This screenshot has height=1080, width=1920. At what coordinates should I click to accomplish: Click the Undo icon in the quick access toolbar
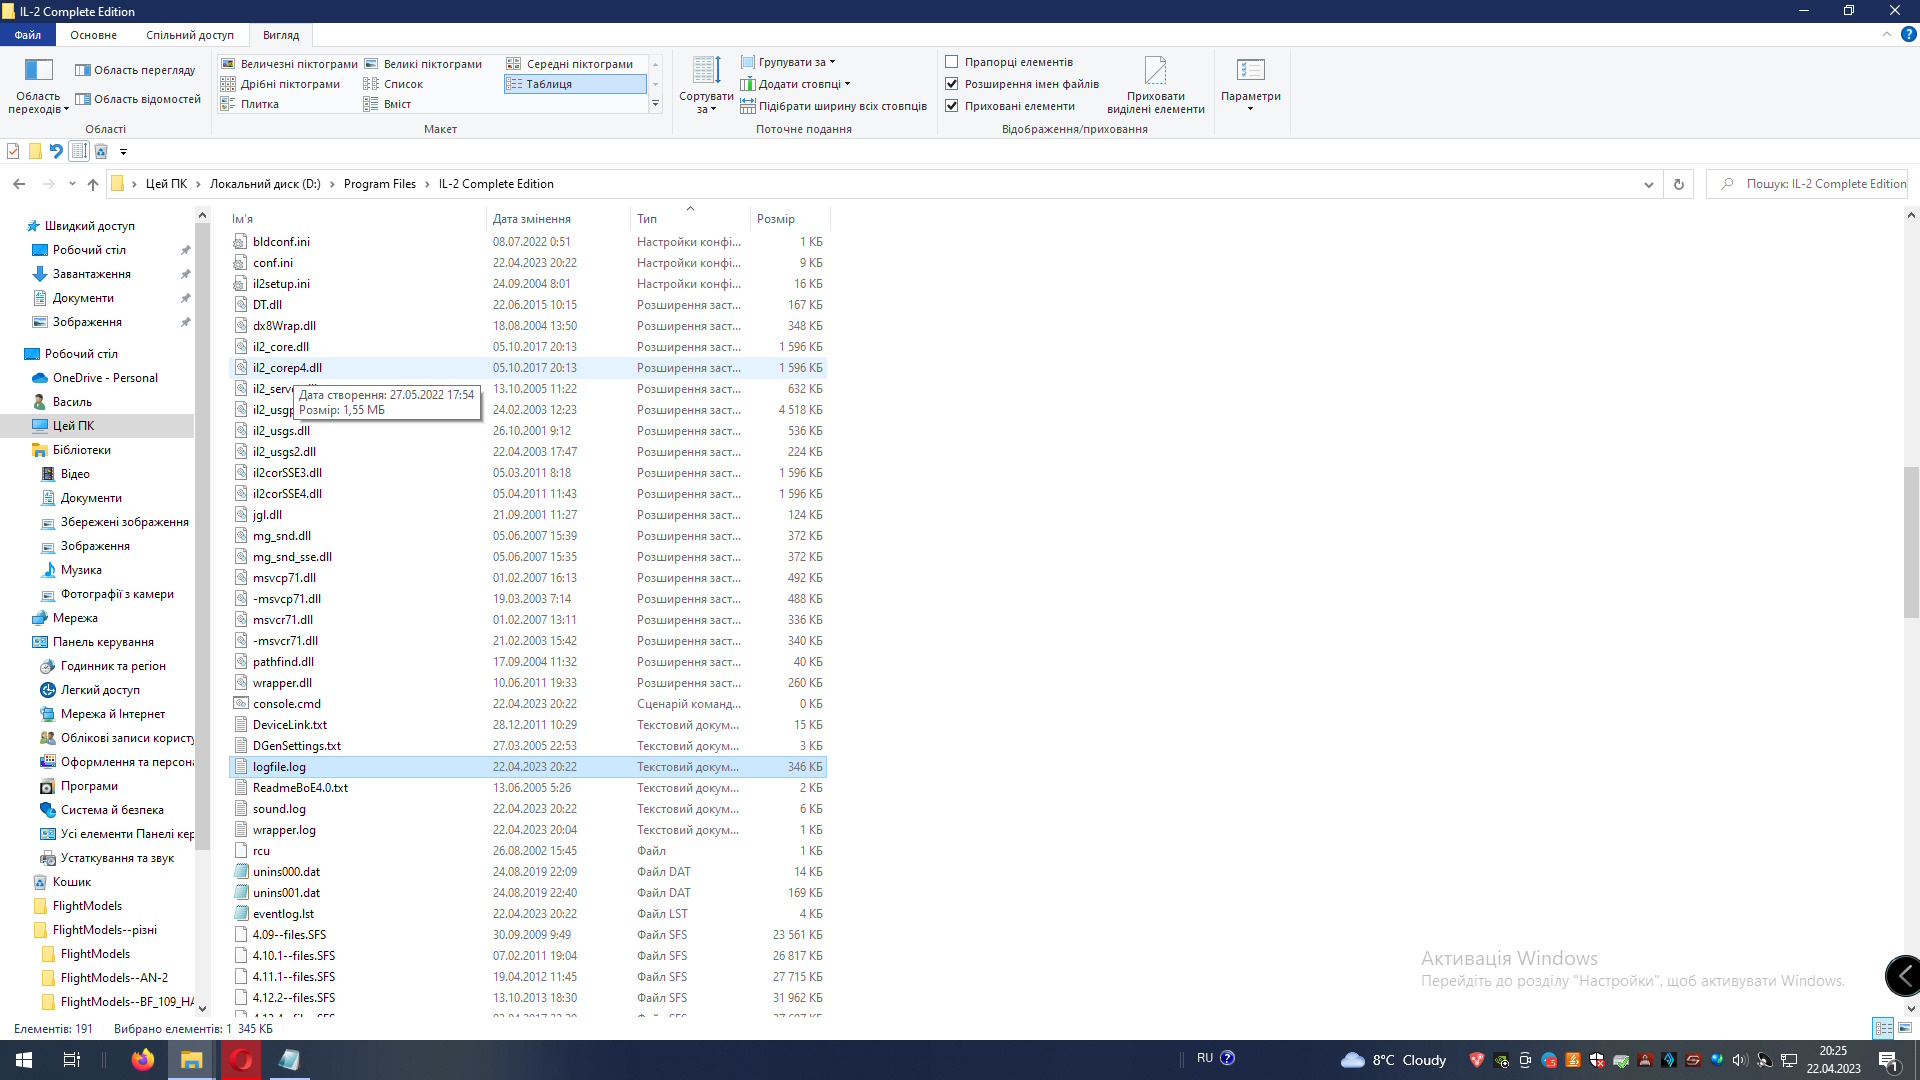click(56, 152)
